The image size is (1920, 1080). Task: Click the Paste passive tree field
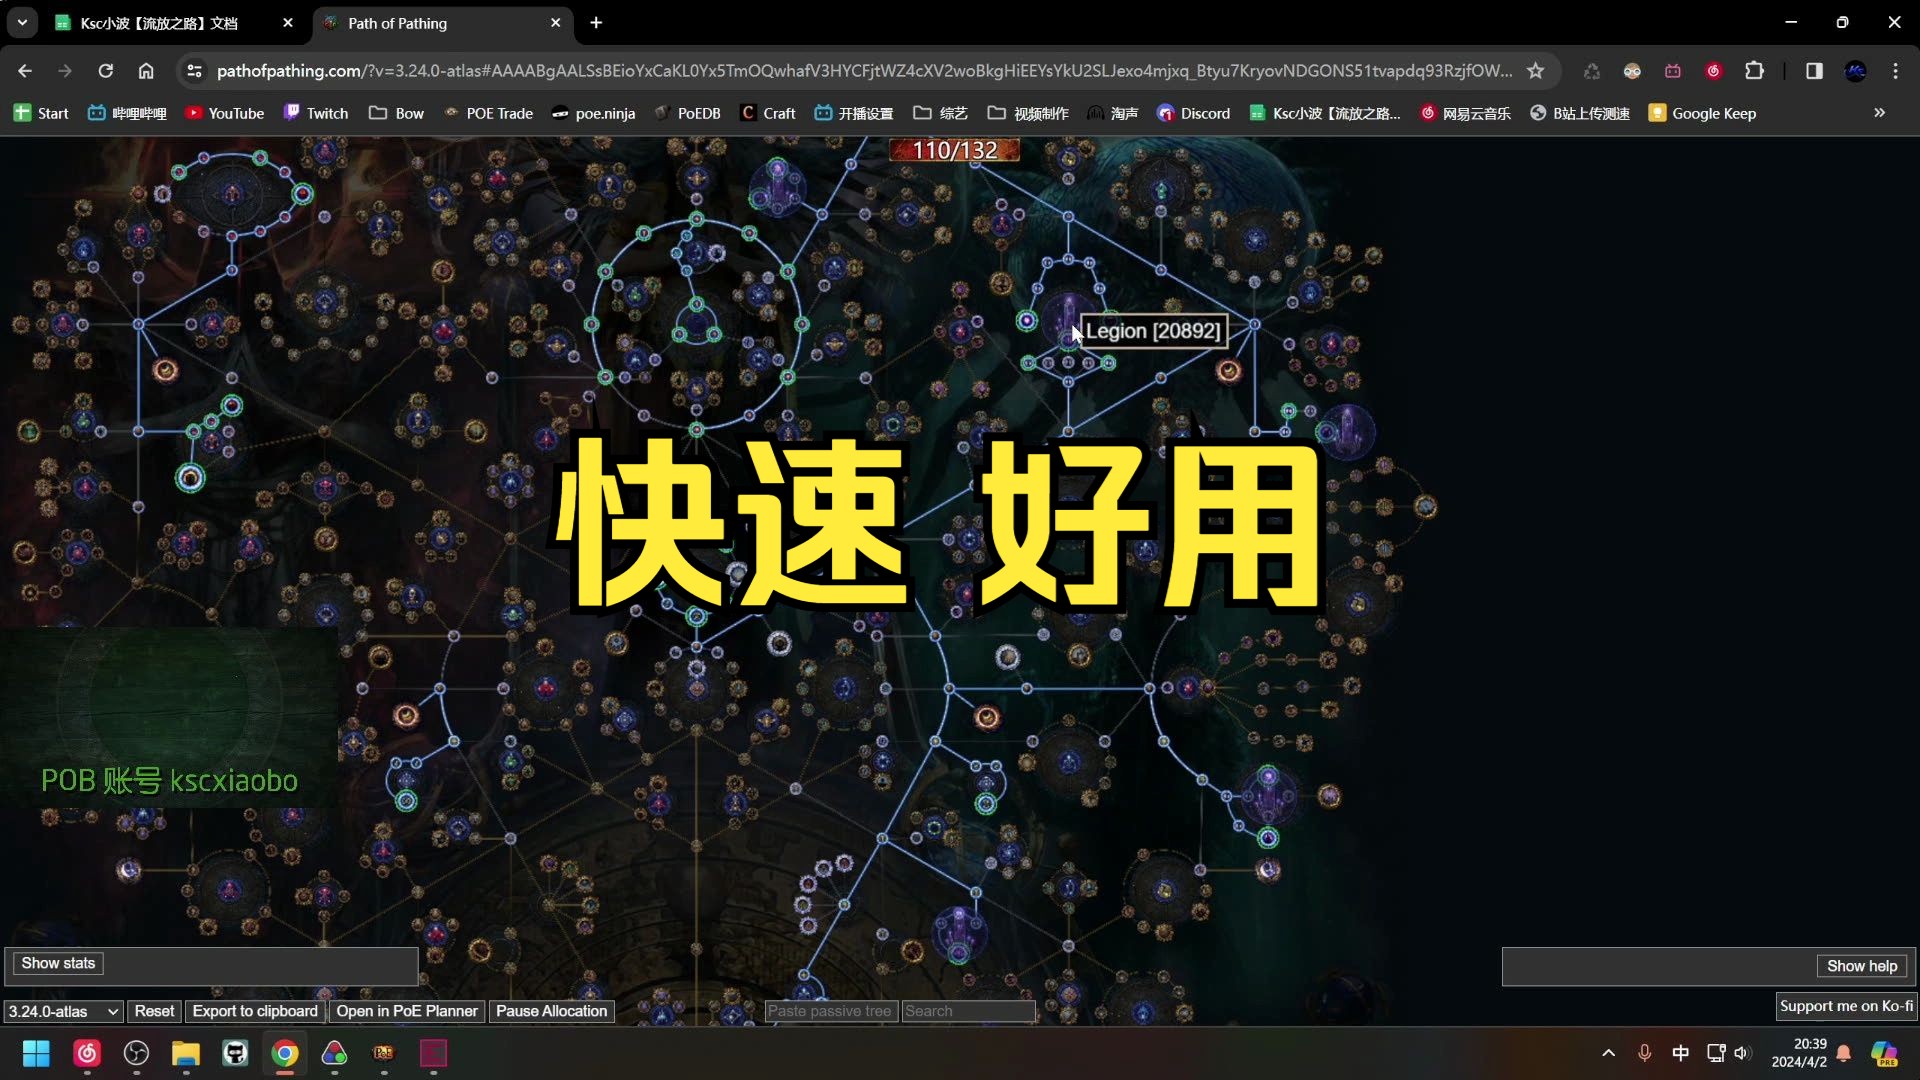[x=831, y=1011]
